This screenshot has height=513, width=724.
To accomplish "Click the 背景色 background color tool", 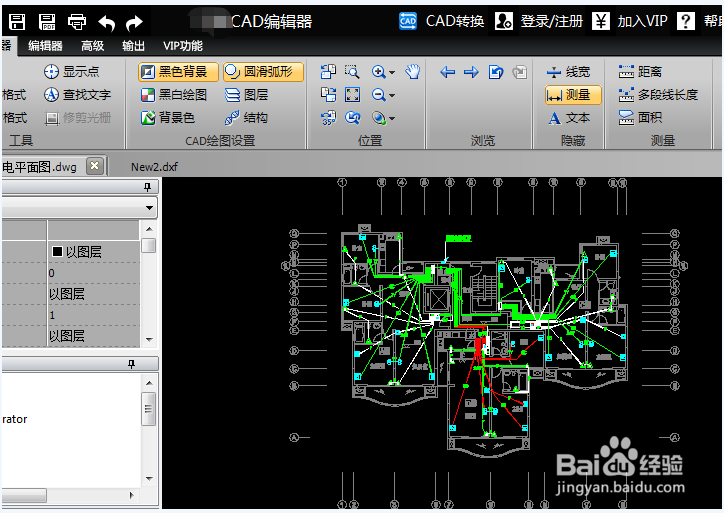I will [168, 118].
